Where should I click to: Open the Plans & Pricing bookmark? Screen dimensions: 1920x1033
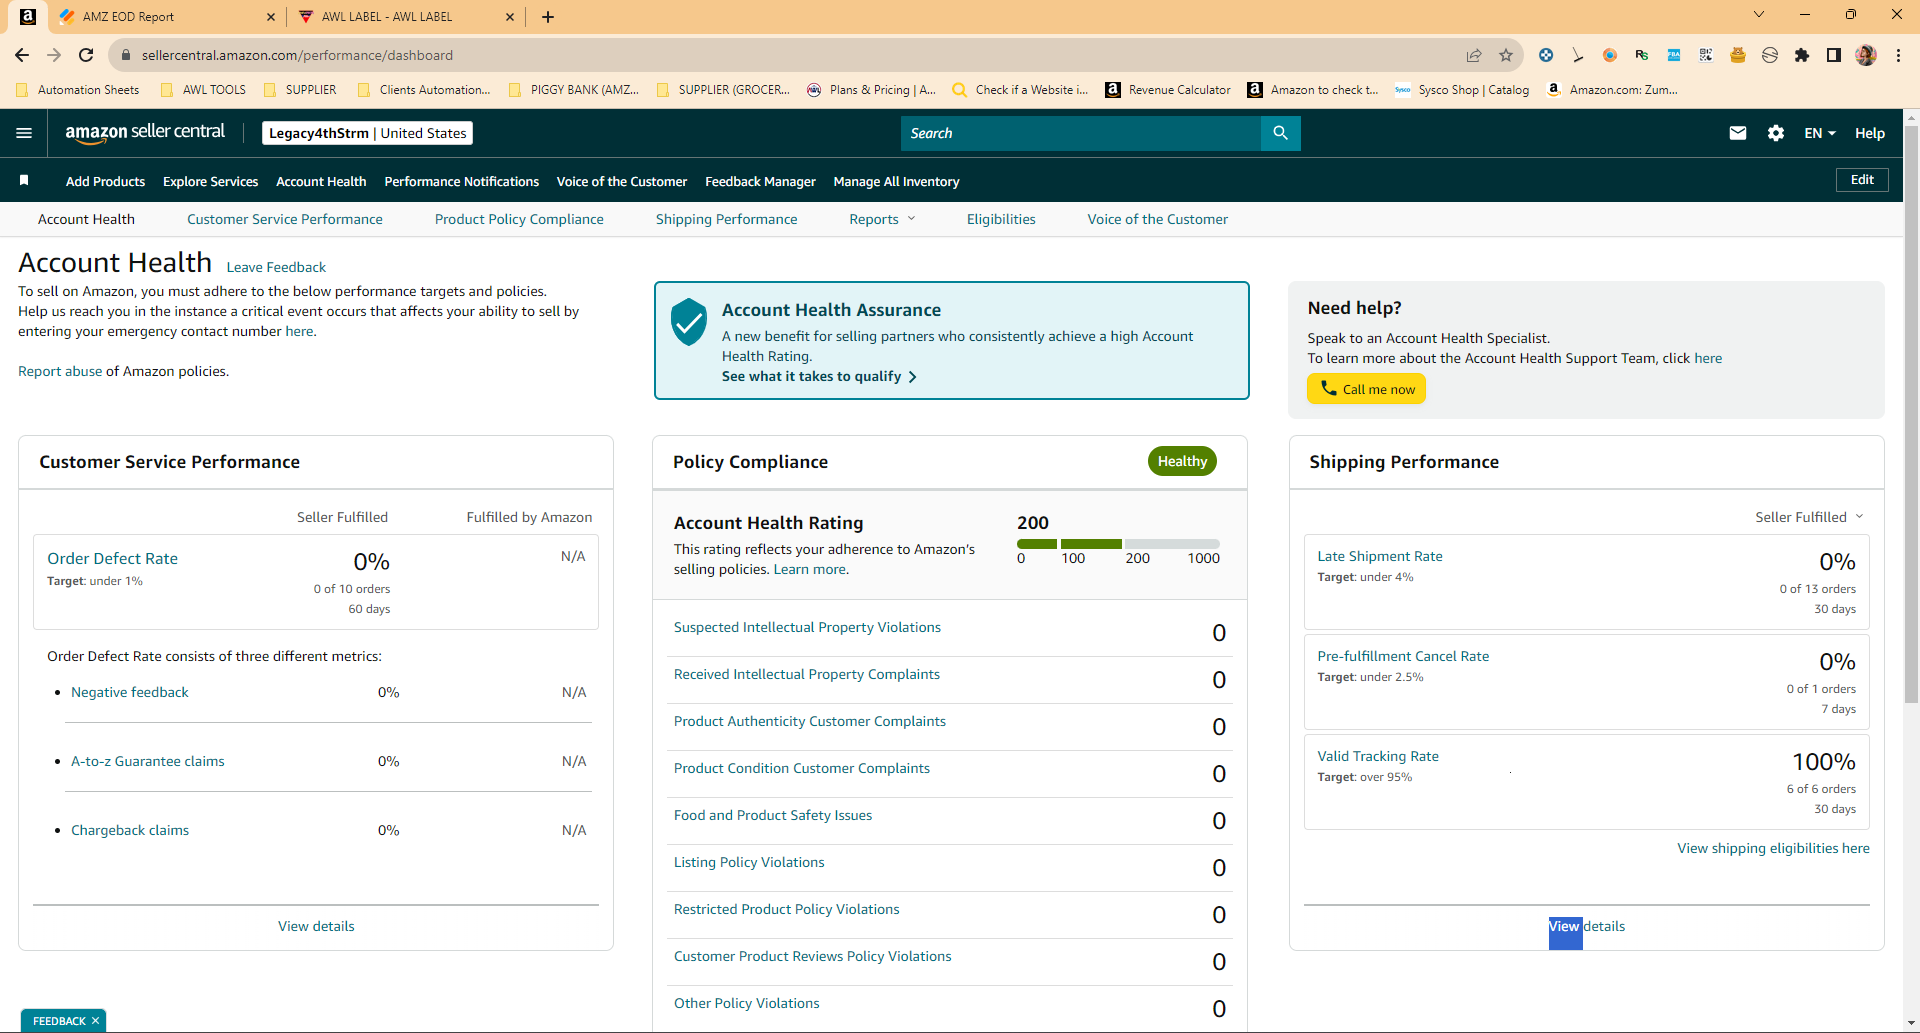point(872,90)
